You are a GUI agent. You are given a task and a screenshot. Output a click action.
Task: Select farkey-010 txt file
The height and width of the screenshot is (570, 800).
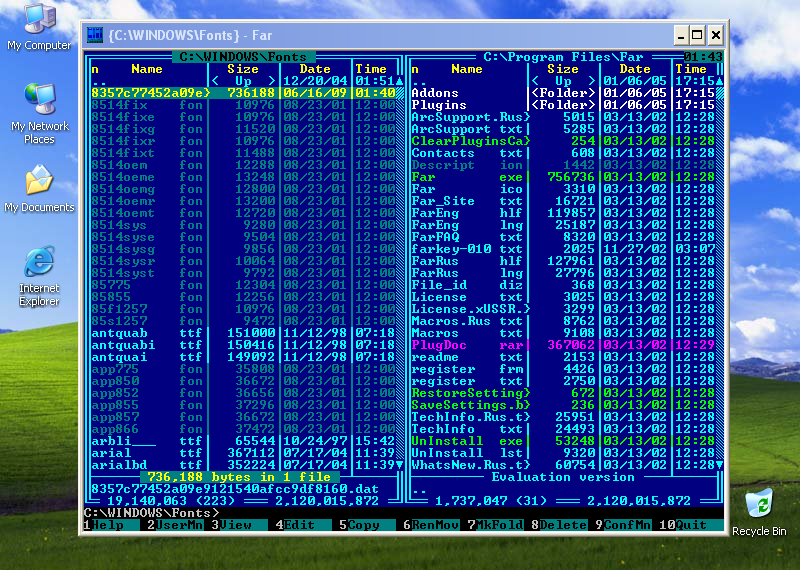click(563, 249)
